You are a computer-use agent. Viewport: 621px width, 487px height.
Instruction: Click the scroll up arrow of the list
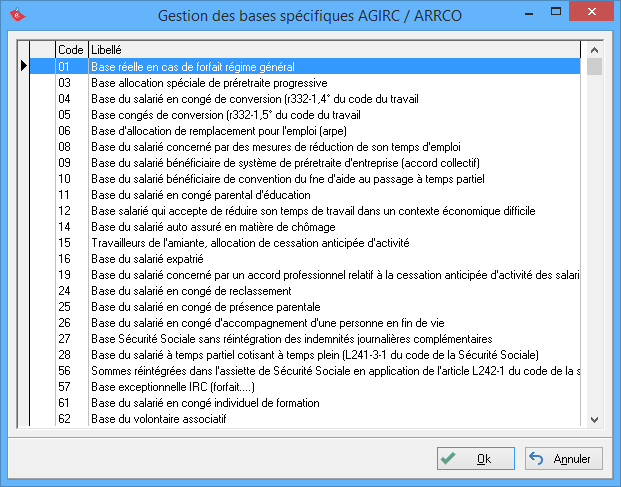(x=594, y=49)
